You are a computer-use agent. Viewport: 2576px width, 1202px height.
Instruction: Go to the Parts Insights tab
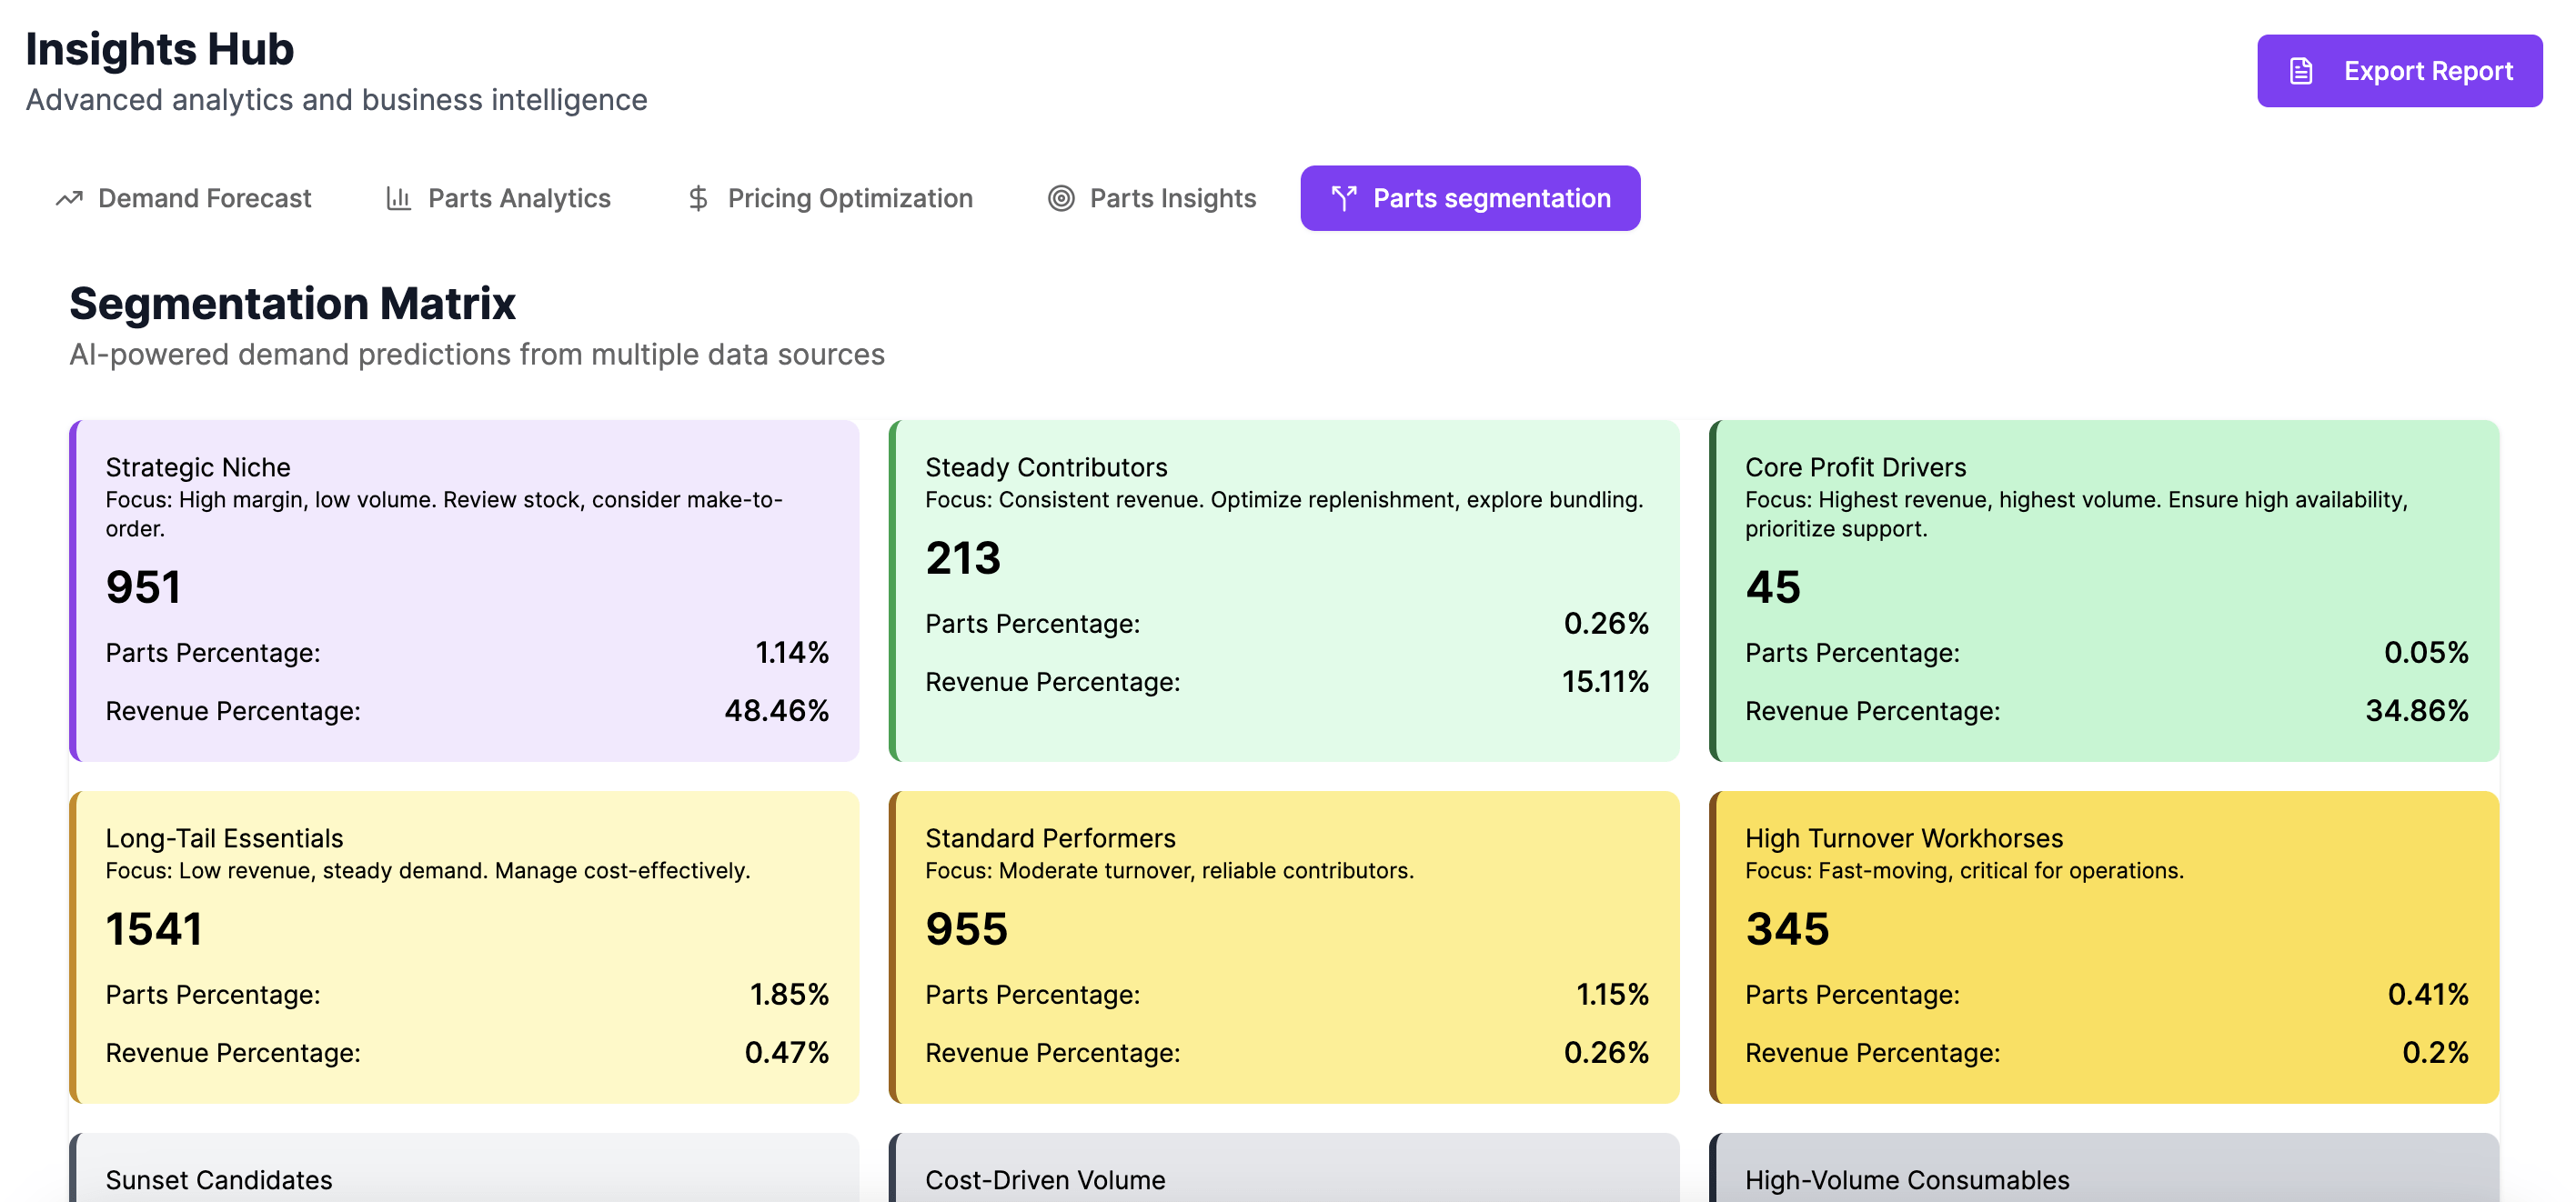click(x=1152, y=198)
